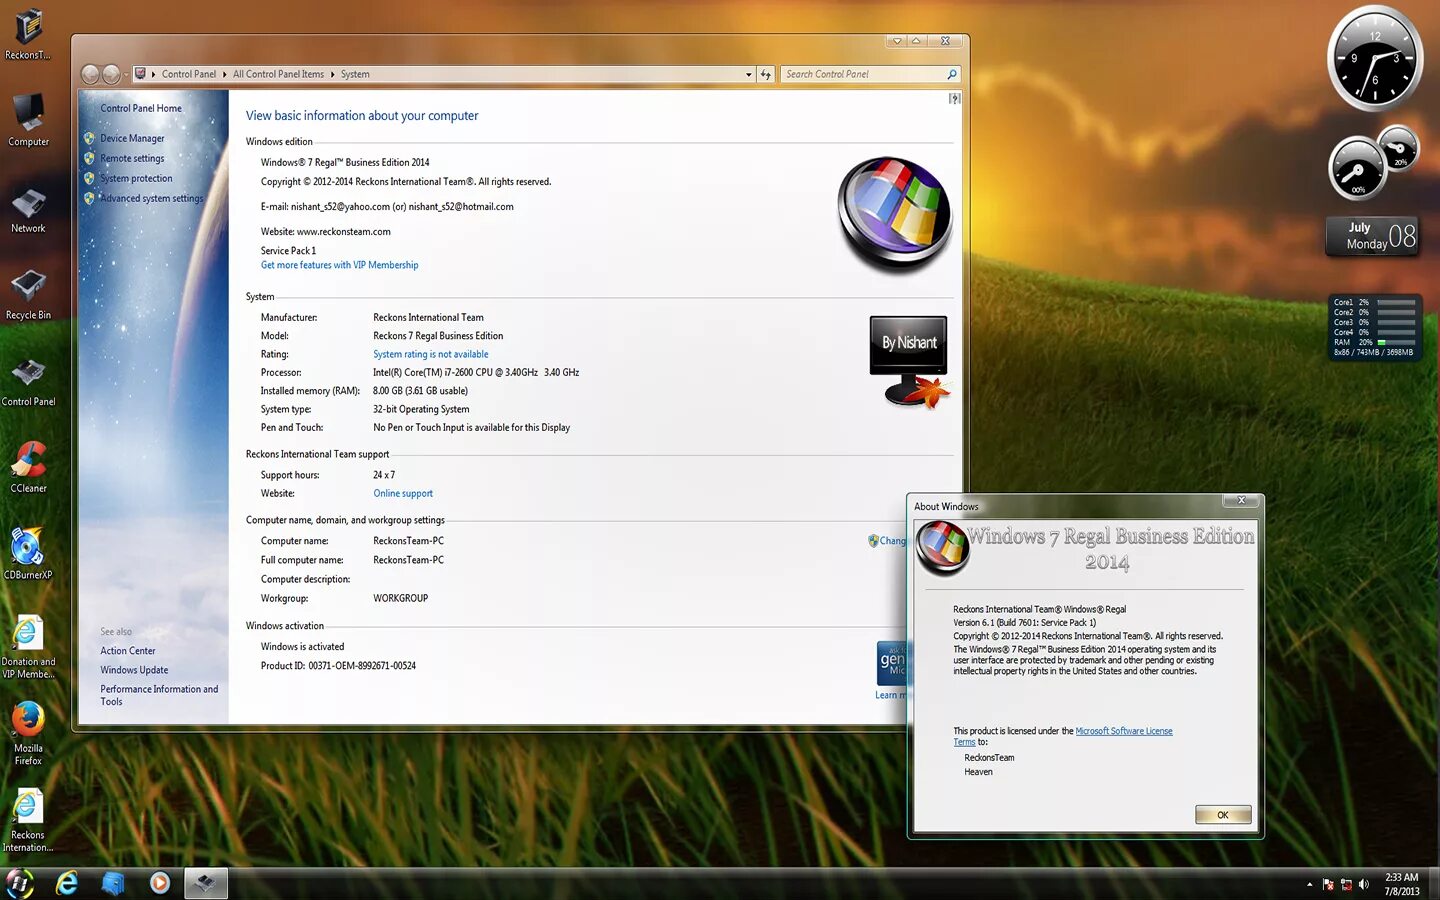
Task: Click the Intel Core i7-2600 processor text
Action: click(476, 372)
